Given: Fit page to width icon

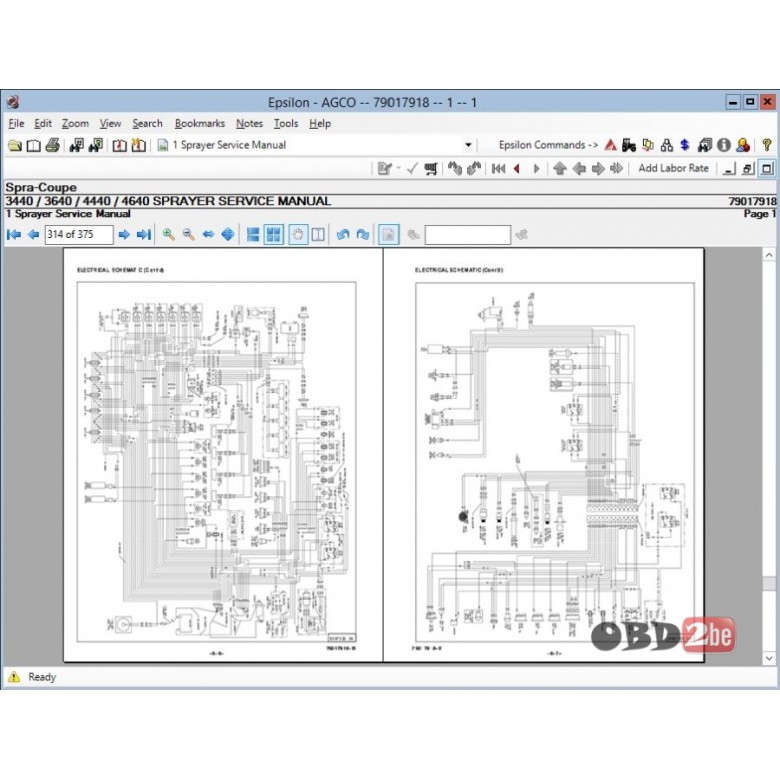Looking at the screenshot, I should 208,234.
